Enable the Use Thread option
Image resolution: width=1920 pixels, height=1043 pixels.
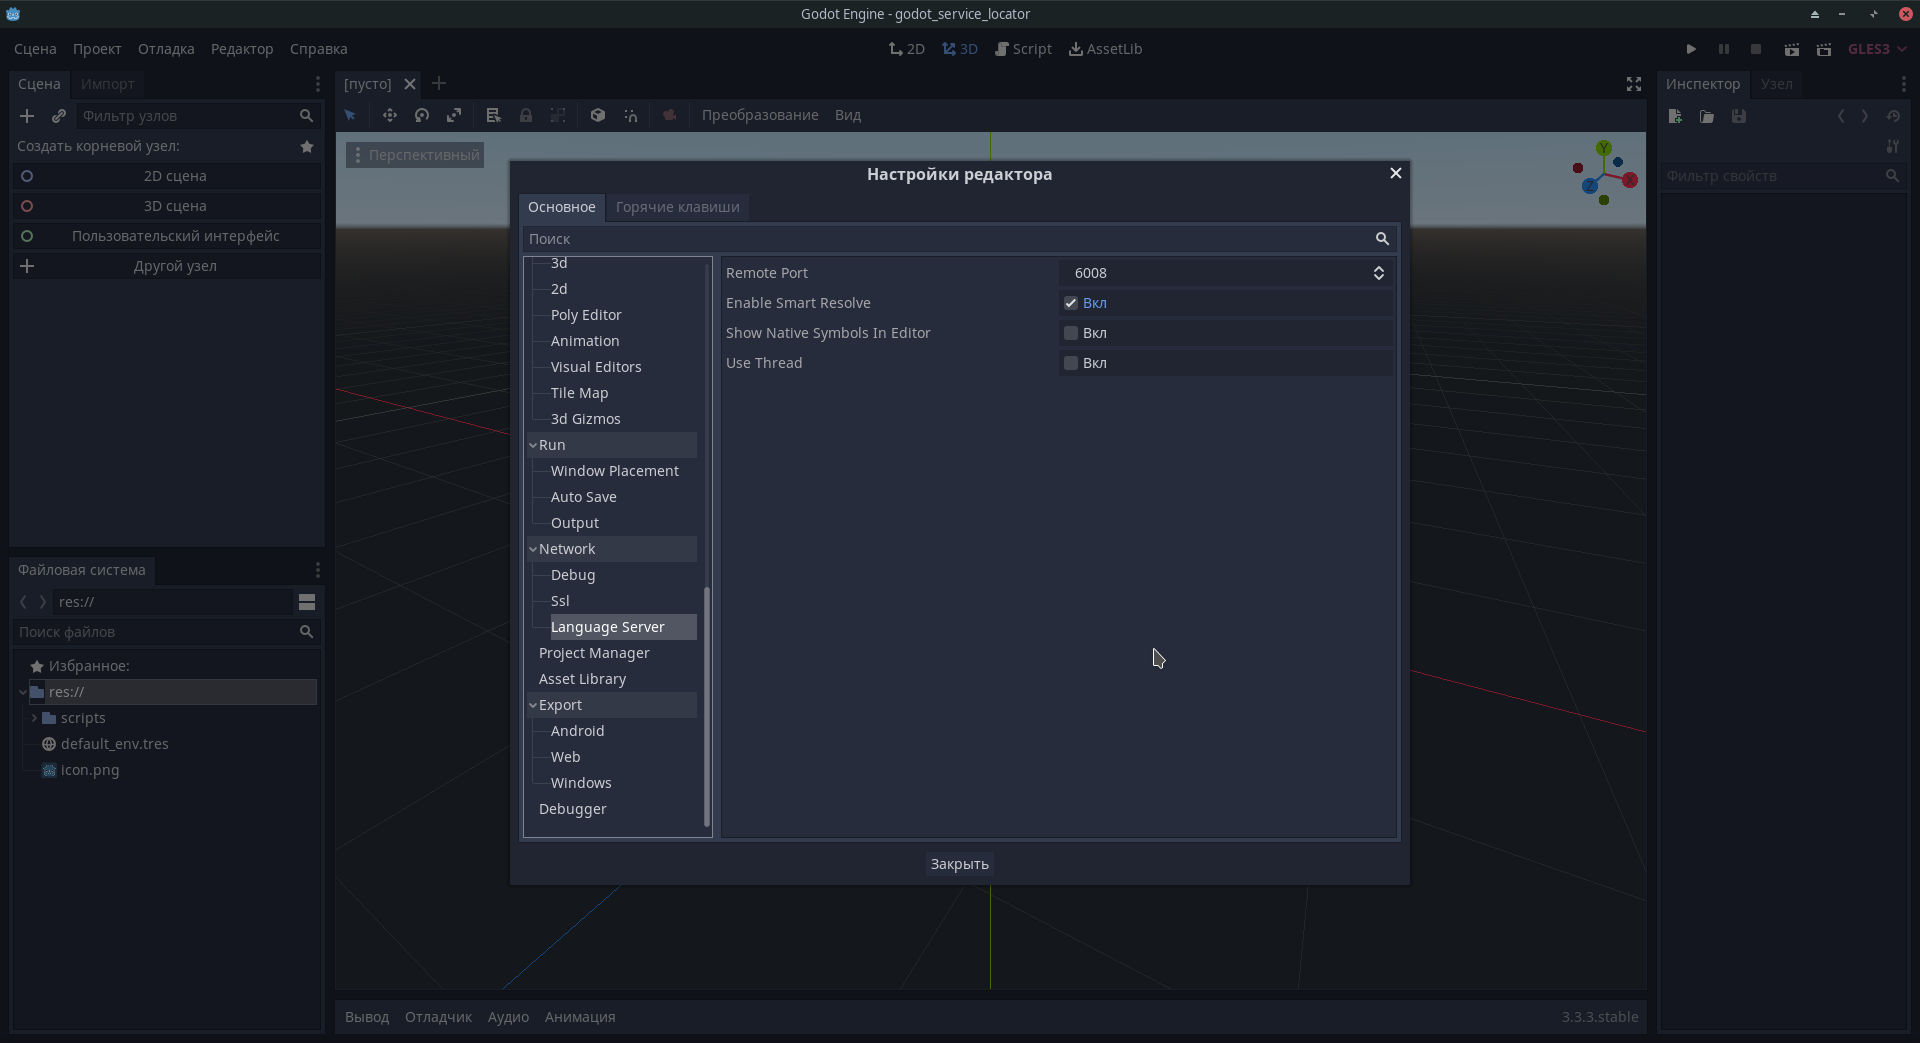coord(1071,363)
